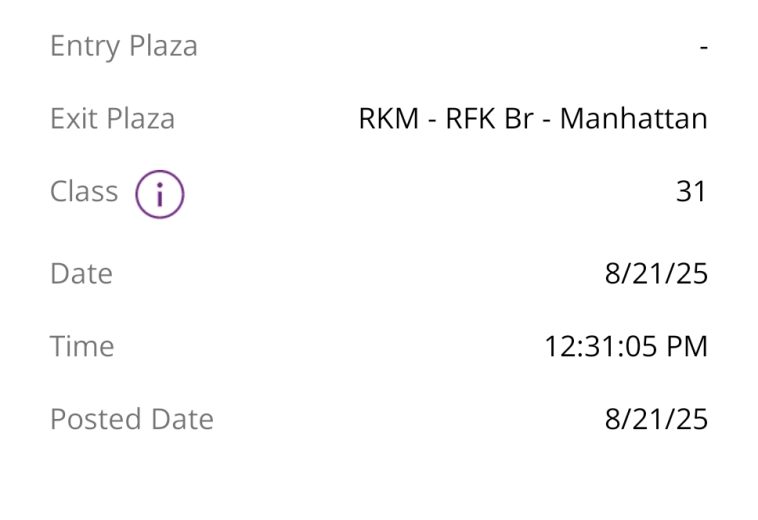Tap the empty entry plaza dash

click(x=704, y=47)
